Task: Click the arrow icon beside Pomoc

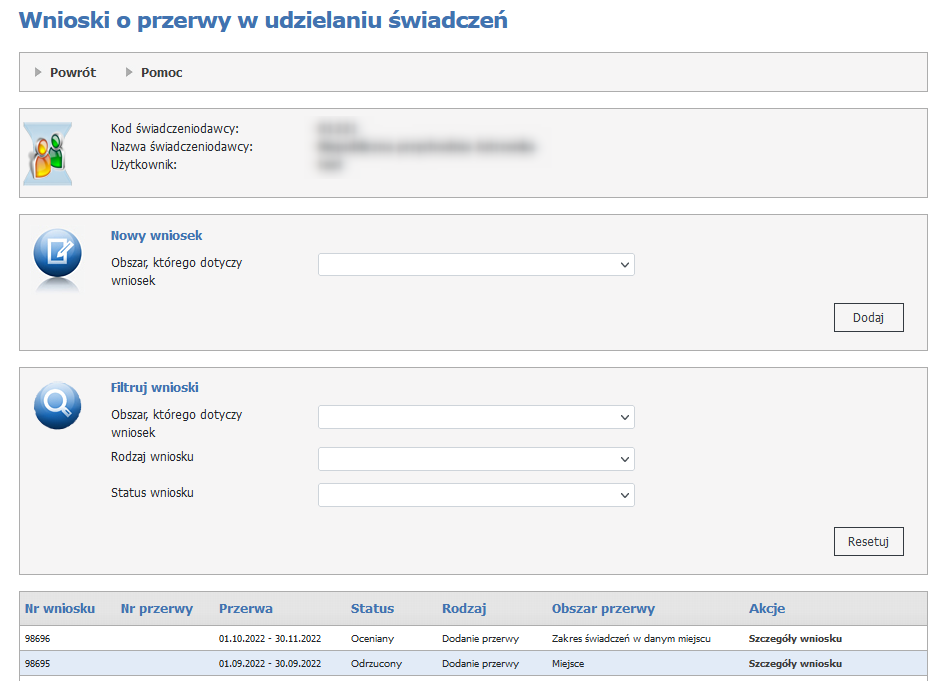Action: click(x=130, y=72)
